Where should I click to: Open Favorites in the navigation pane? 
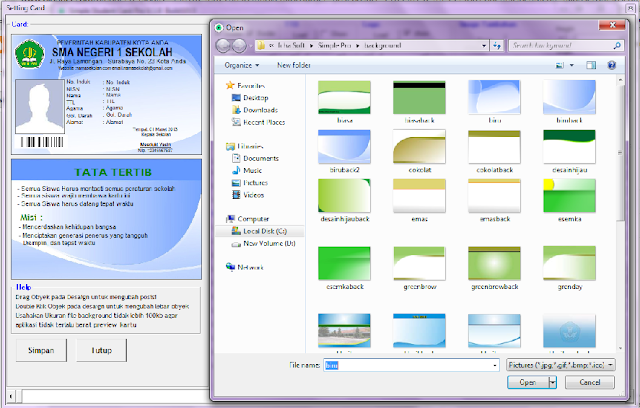[246, 86]
